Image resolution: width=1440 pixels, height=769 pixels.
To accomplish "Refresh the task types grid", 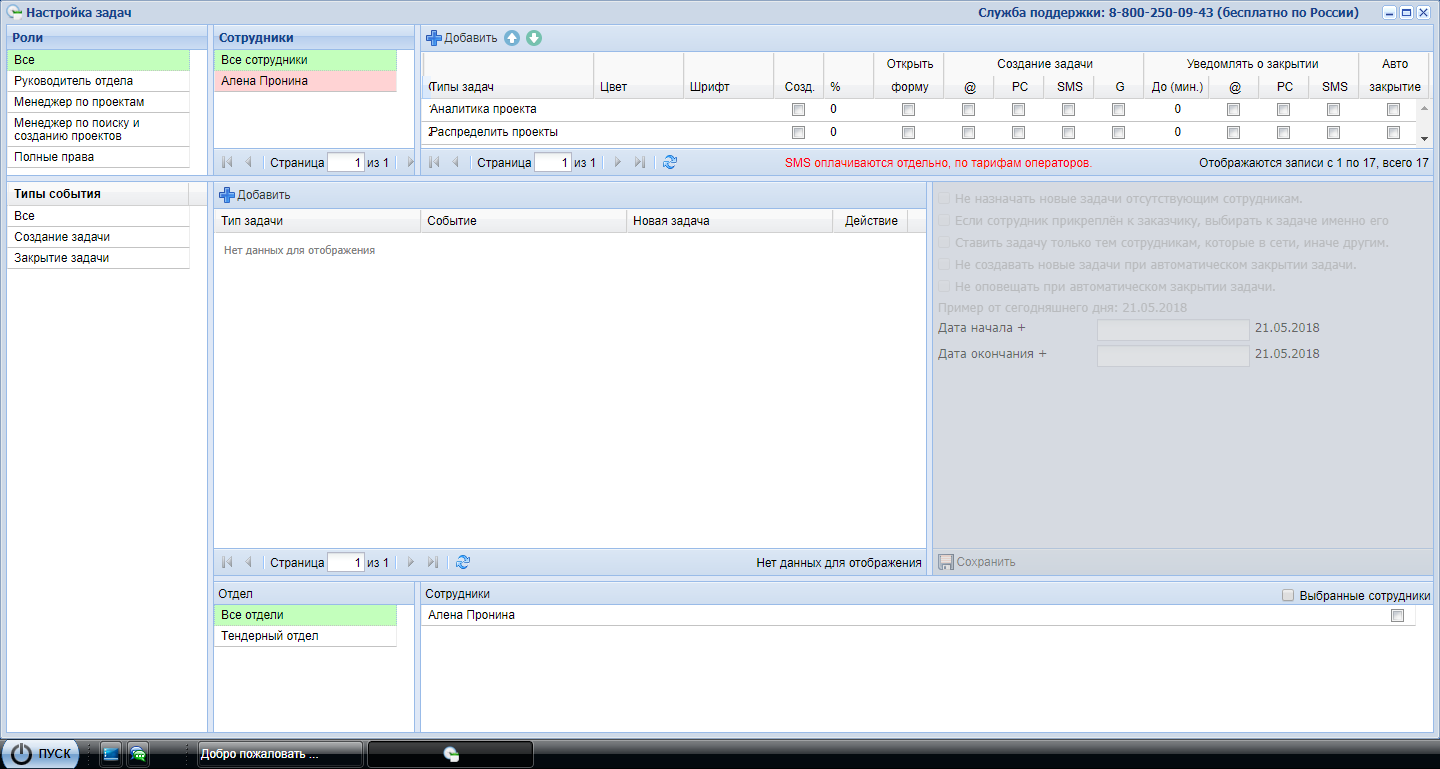I will click(x=670, y=162).
